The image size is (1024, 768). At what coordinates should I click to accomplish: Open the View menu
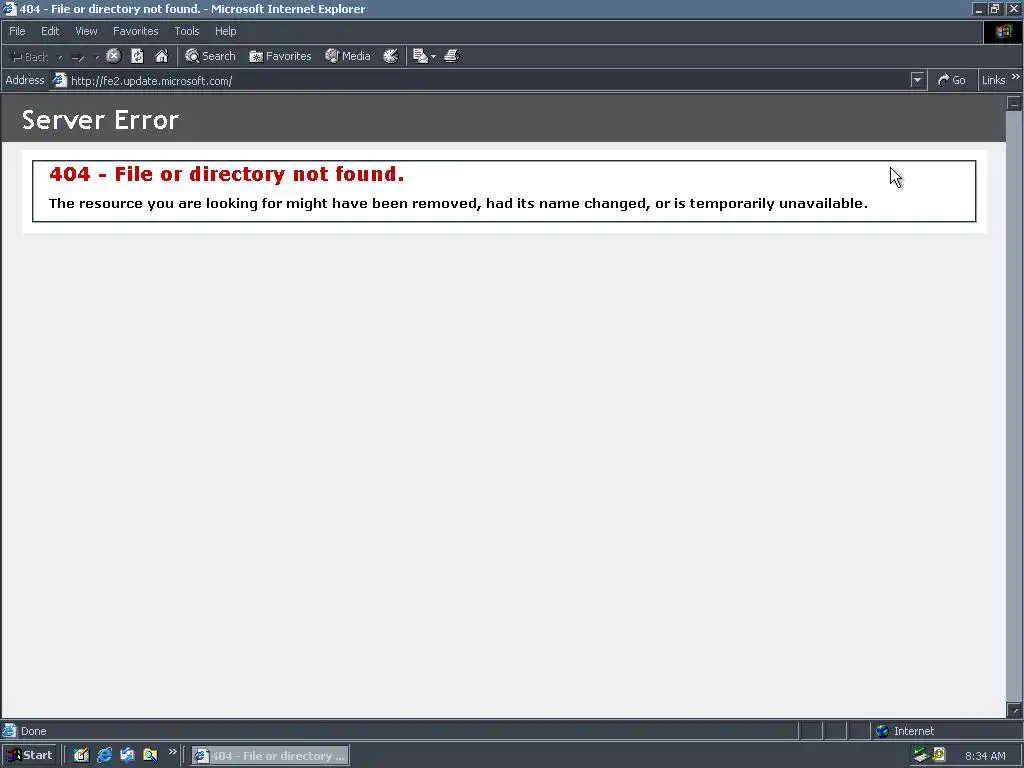[x=86, y=31]
